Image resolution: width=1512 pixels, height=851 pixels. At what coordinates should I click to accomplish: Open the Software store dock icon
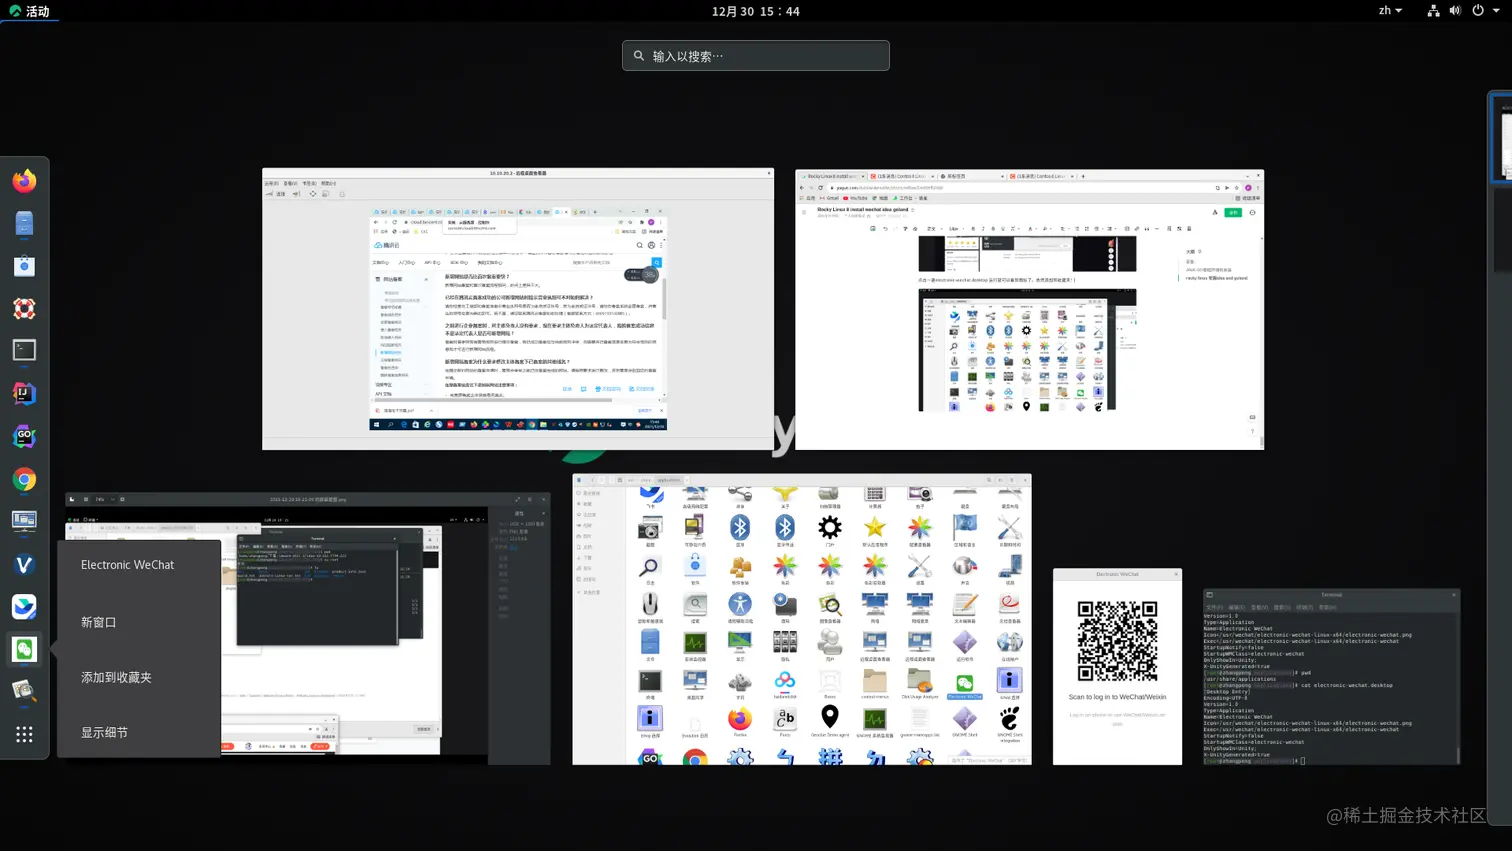tap(24, 266)
